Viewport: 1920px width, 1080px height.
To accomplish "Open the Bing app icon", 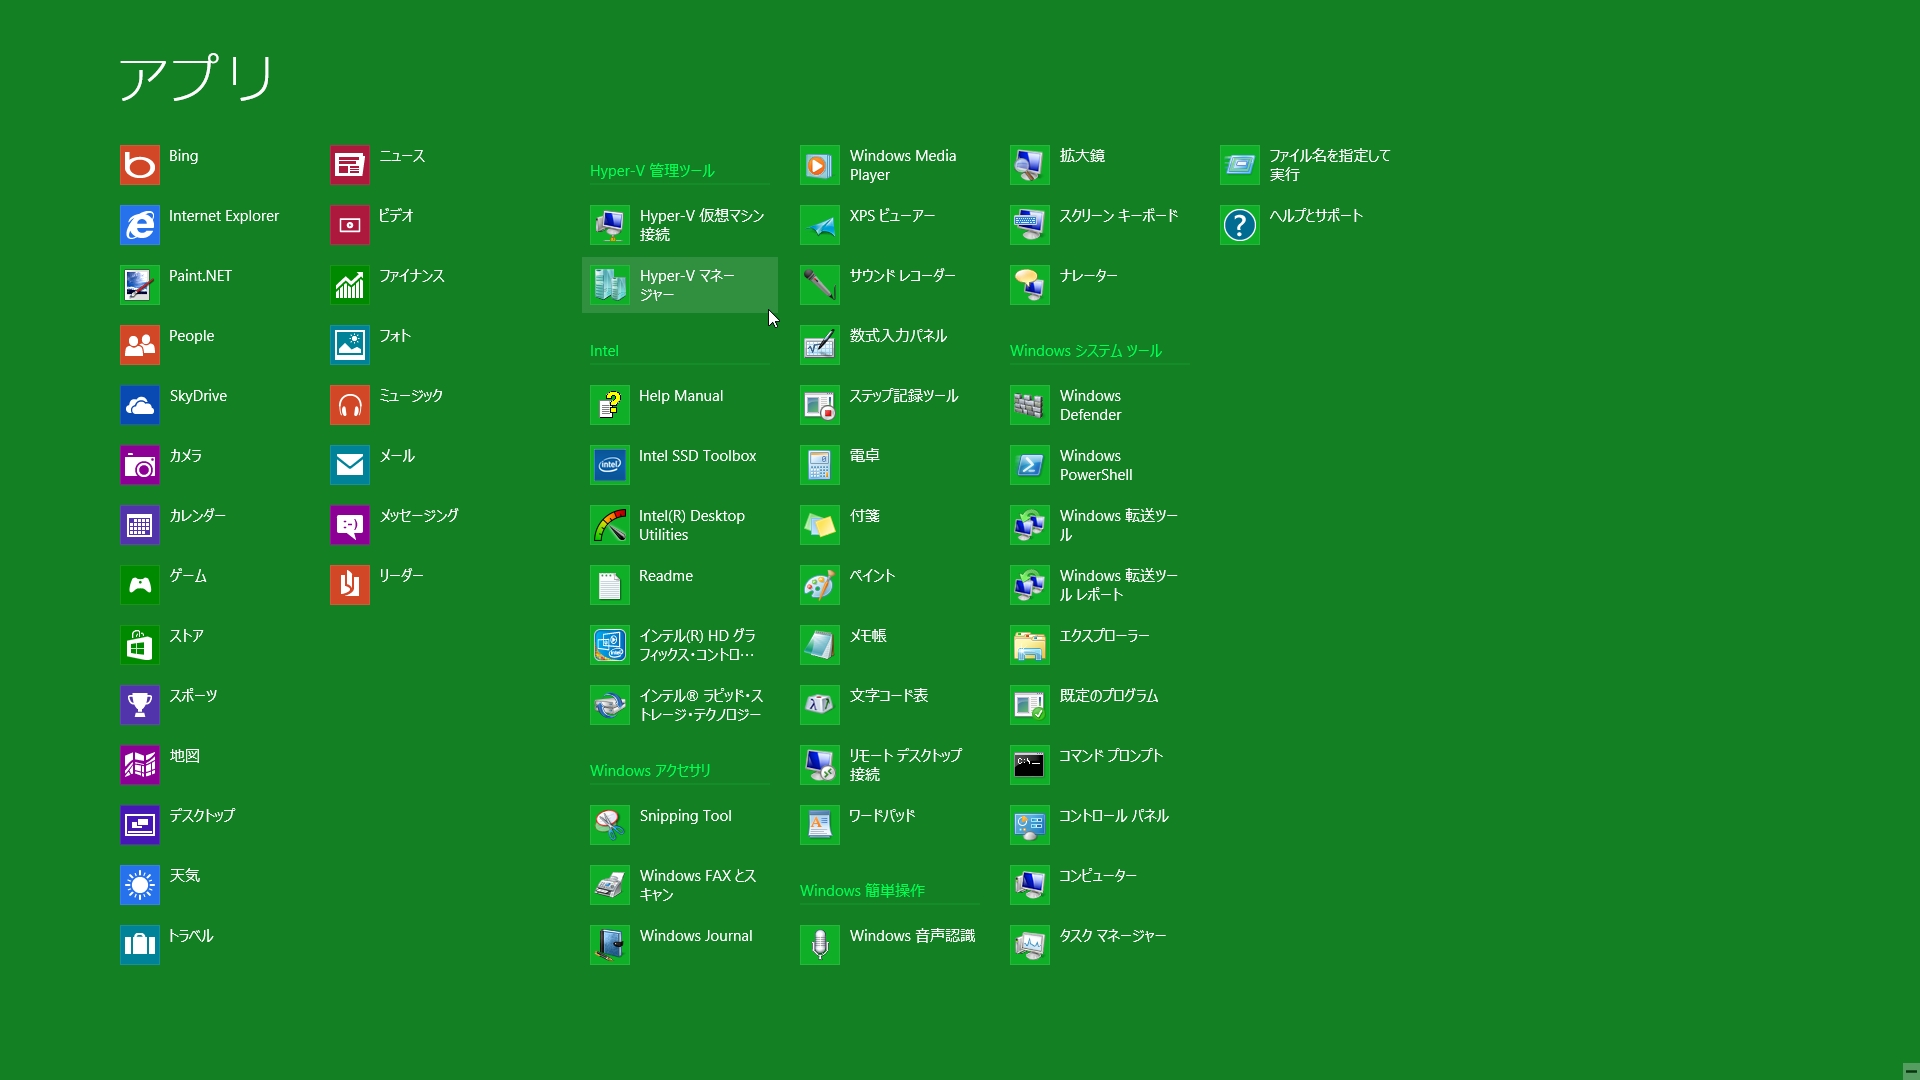I will (140, 165).
